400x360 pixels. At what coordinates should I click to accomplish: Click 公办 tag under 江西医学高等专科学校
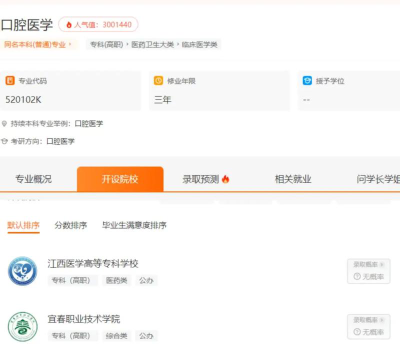coord(146,280)
